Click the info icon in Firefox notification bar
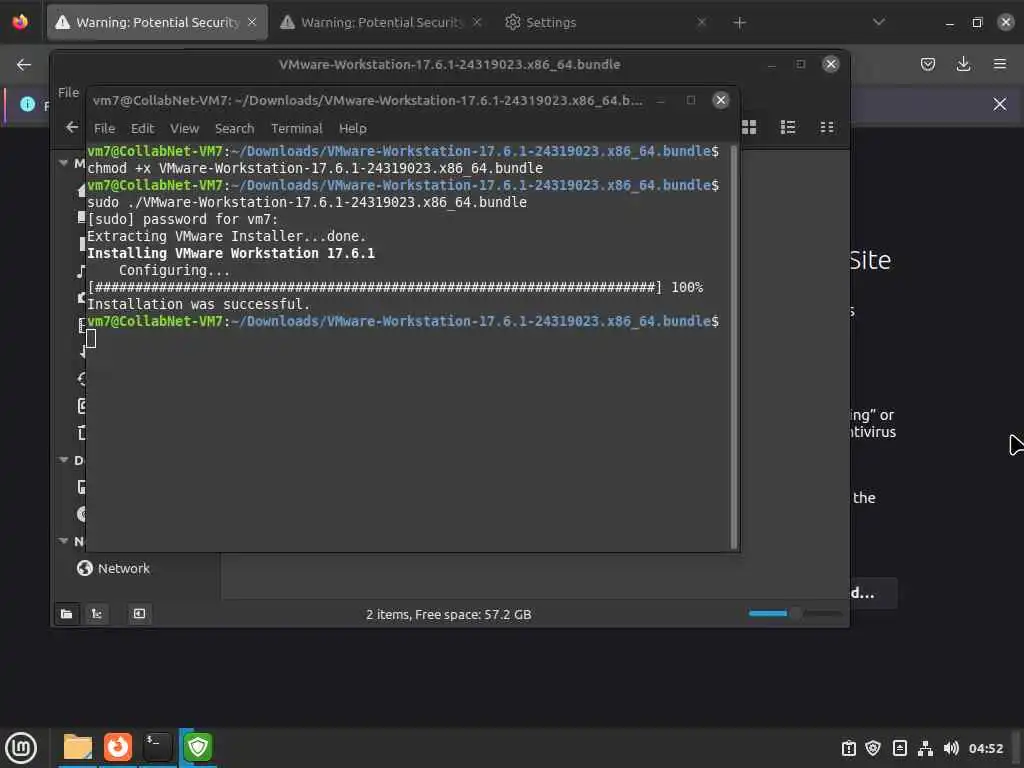Image resolution: width=1024 pixels, height=768 pixels. (x=27, y=104)
